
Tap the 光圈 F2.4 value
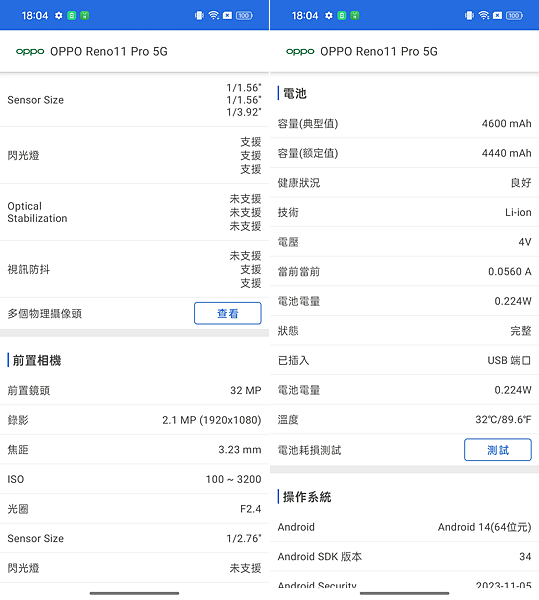(x=251, y=509)
